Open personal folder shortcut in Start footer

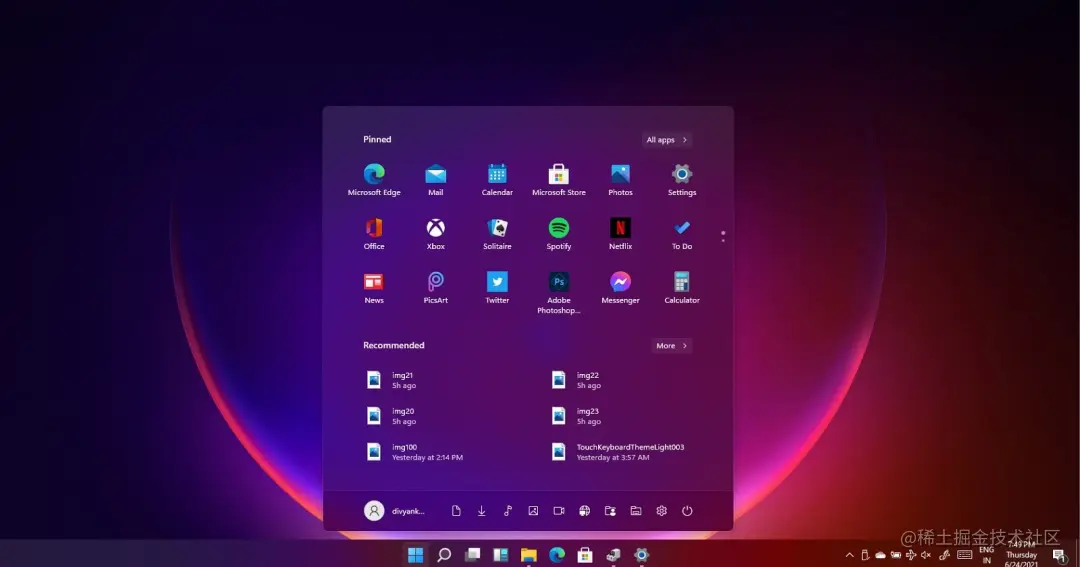coord(610,511)
